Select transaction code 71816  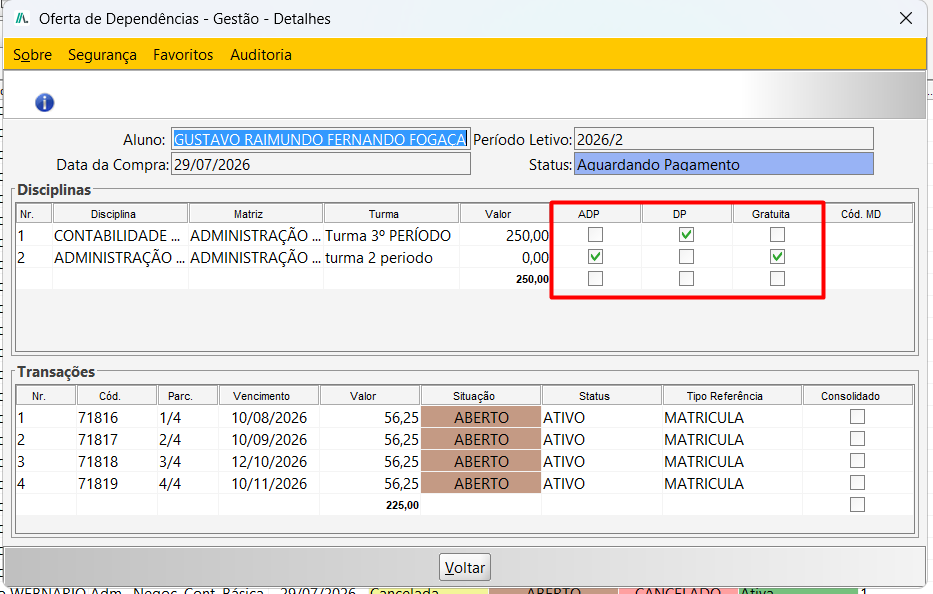(117, 418)
